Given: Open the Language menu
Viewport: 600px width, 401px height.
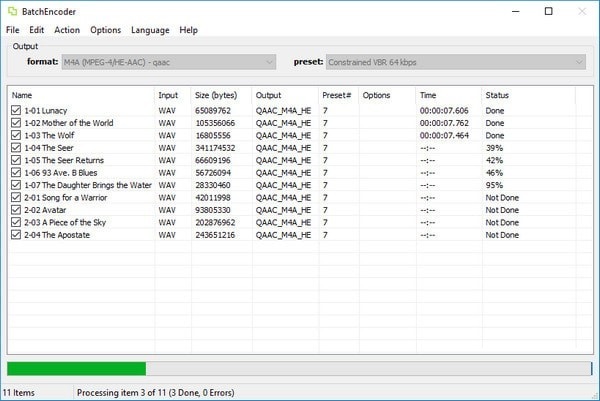Looking at the screenshot, I should point(150,30).
